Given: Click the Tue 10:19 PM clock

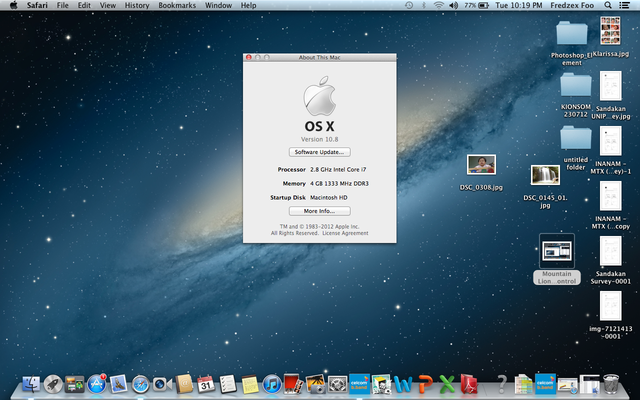Looking at the screenshot, I should click(x=519, y=5).
